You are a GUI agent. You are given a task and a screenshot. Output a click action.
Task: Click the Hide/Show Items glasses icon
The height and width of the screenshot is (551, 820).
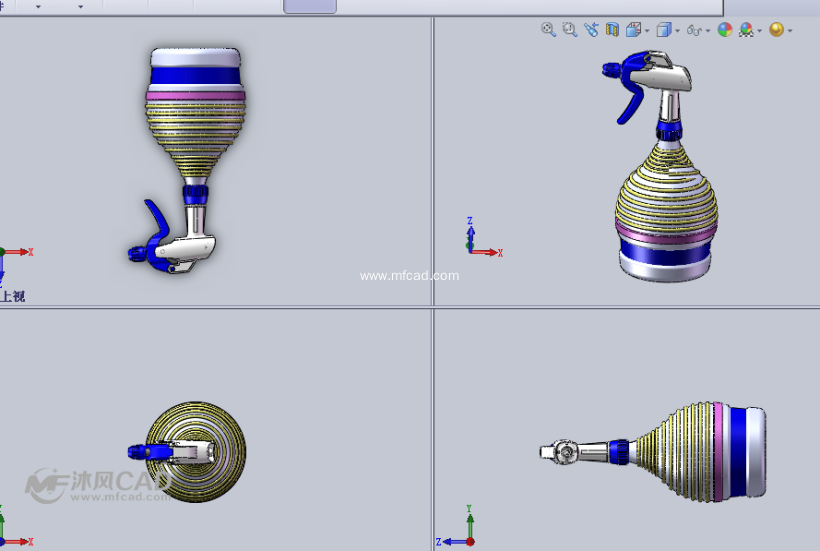tap(695, 30)
